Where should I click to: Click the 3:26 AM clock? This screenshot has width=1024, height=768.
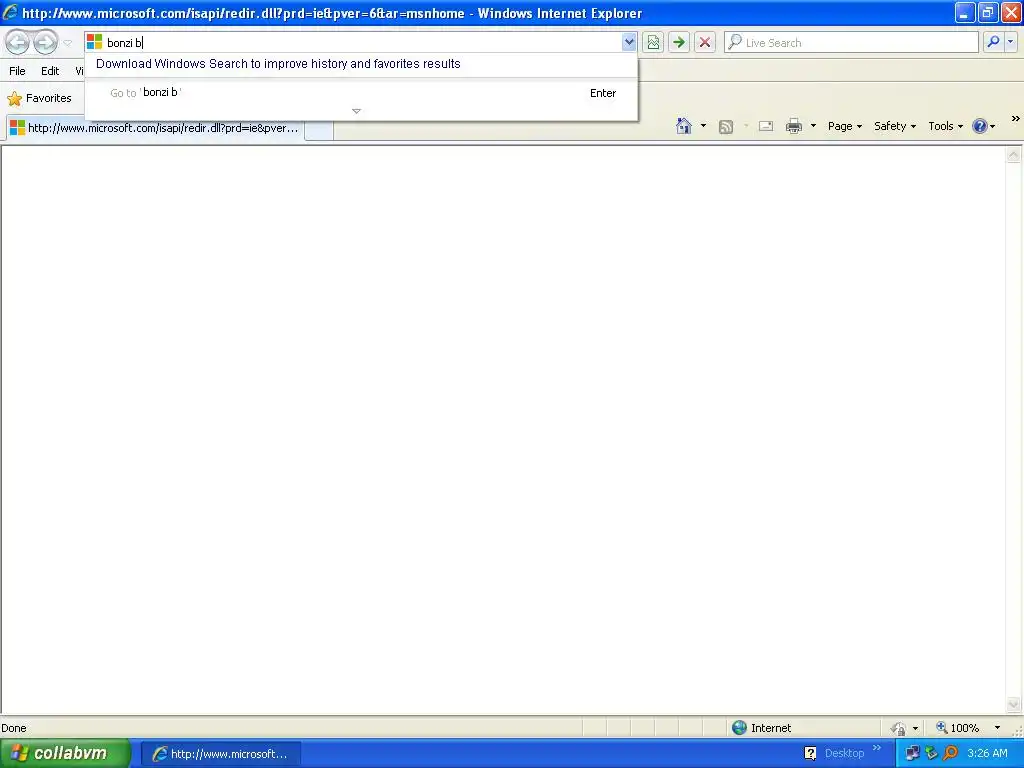tap(987, 753)
